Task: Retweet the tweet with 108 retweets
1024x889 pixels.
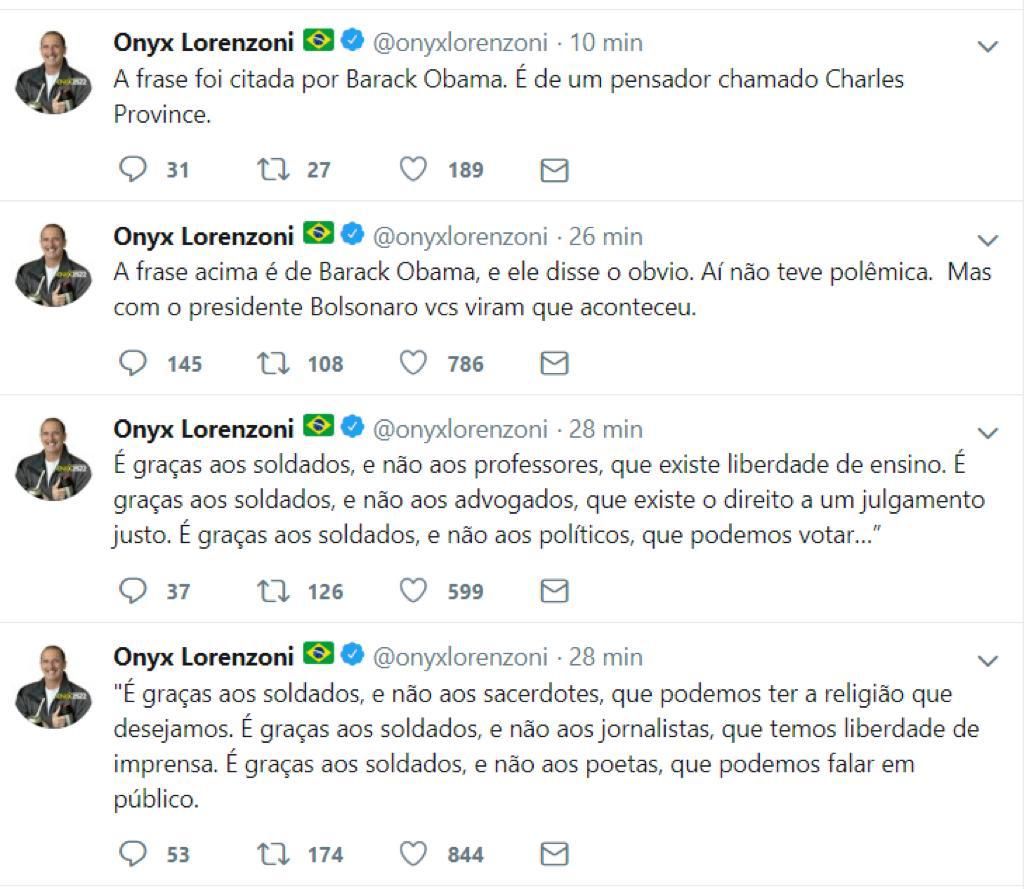Action: (x=273, y=364)
